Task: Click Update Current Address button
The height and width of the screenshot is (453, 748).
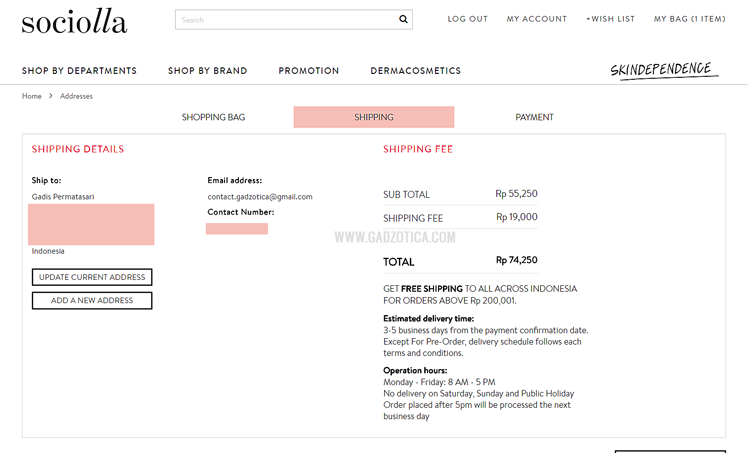Action: pyautogui.click(x=92, y=277)
